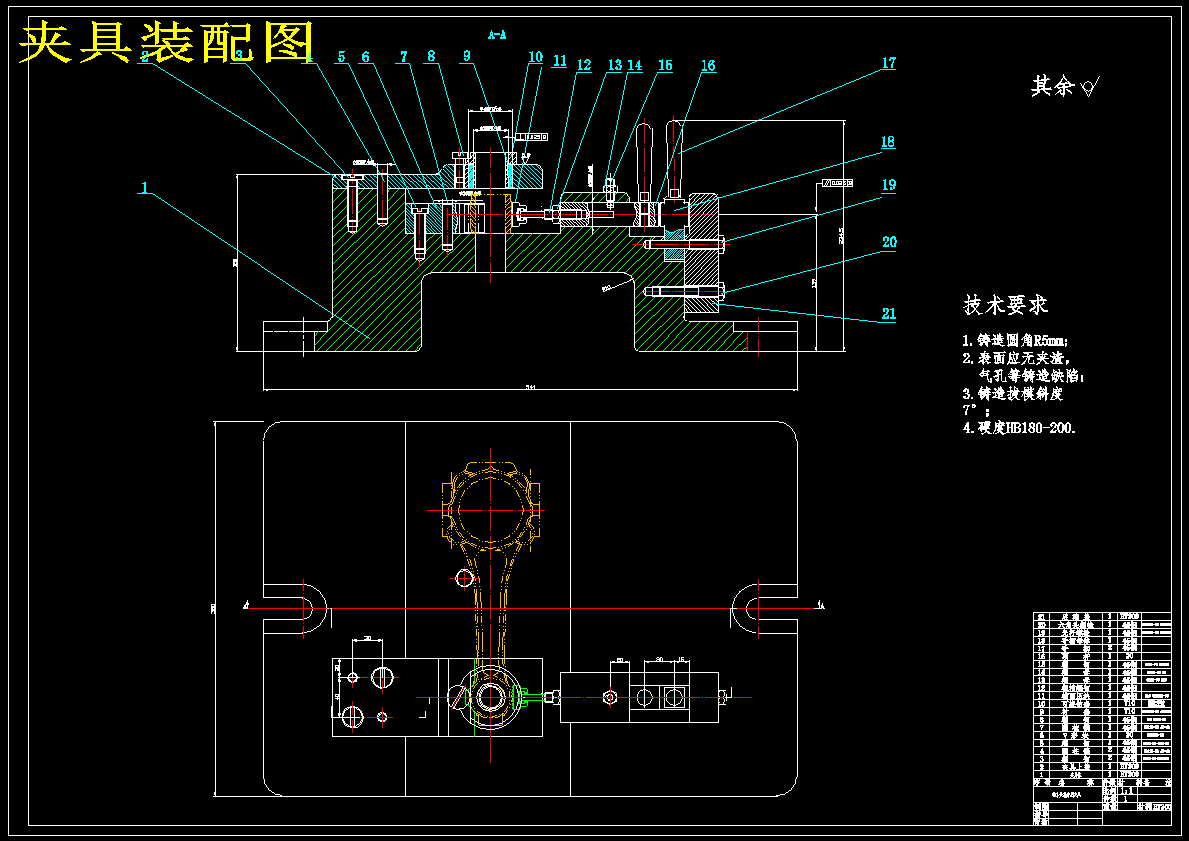Click the A-A section view label
1189x841 pixels.
click(x=497, y=34)
